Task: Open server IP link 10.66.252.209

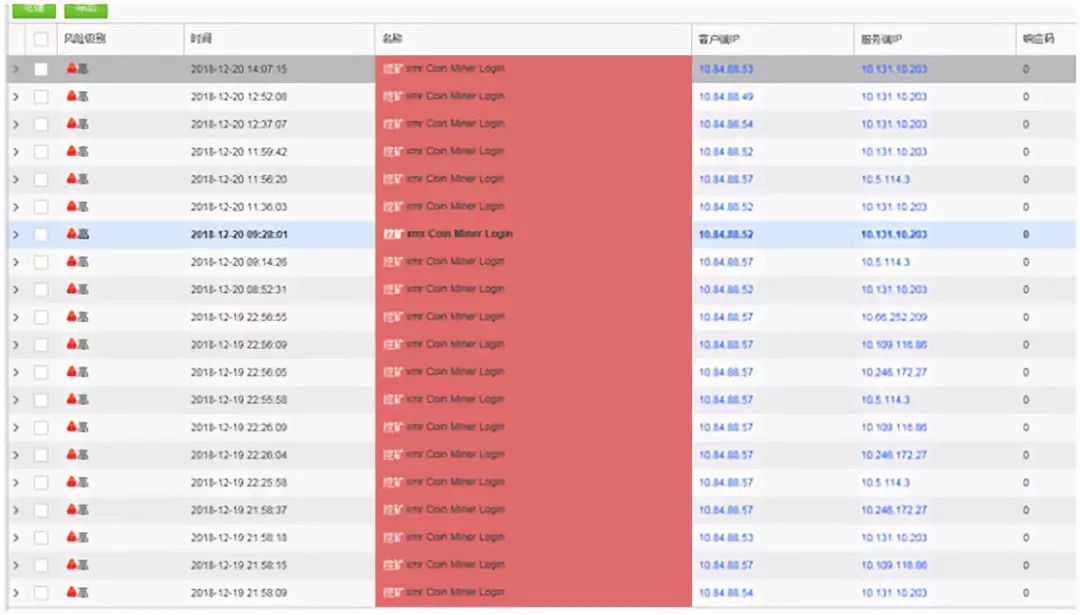Action: point(894,317)
